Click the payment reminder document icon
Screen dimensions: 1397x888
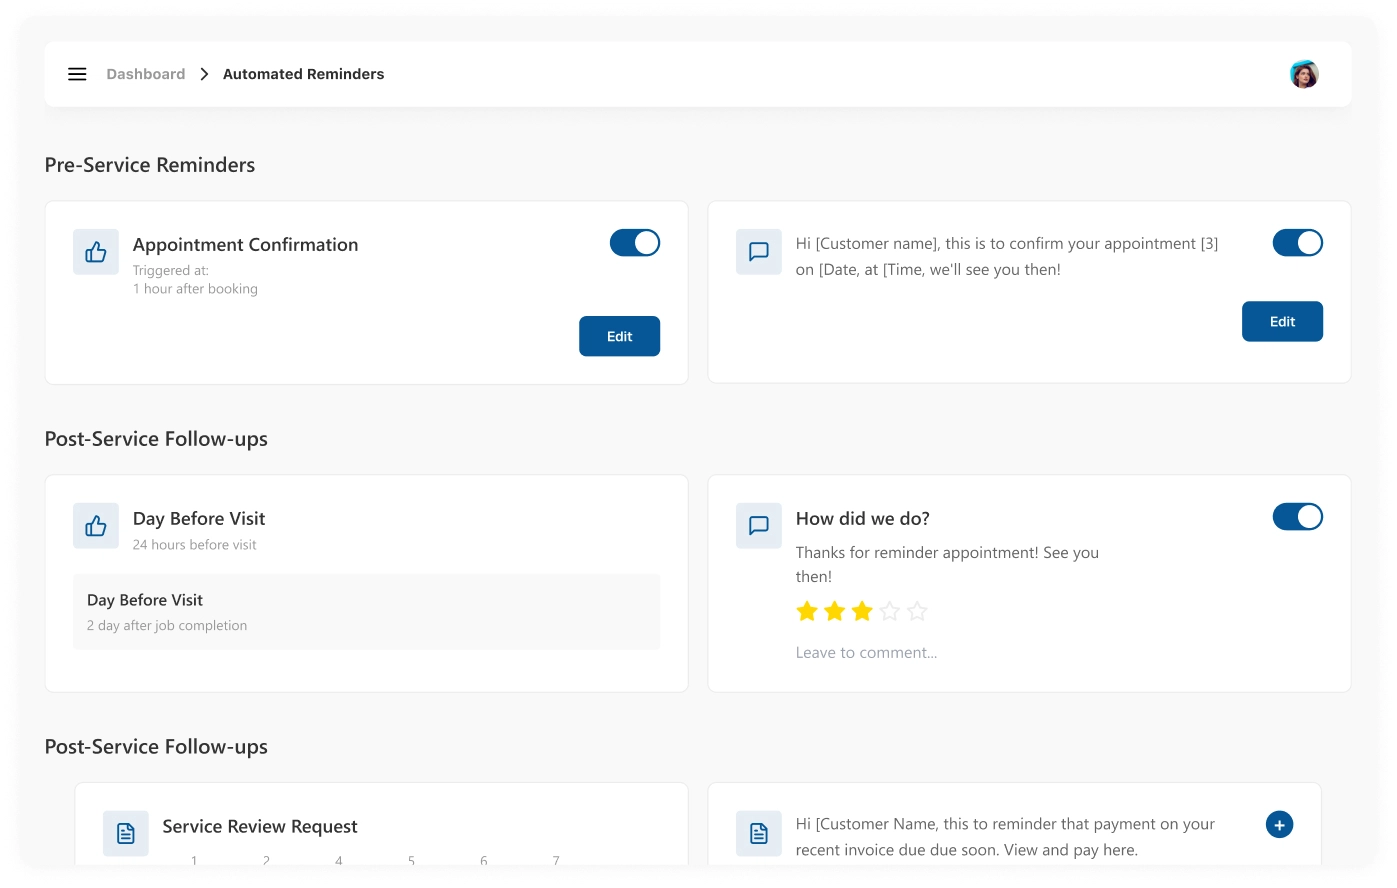click(x=759, y=833)
